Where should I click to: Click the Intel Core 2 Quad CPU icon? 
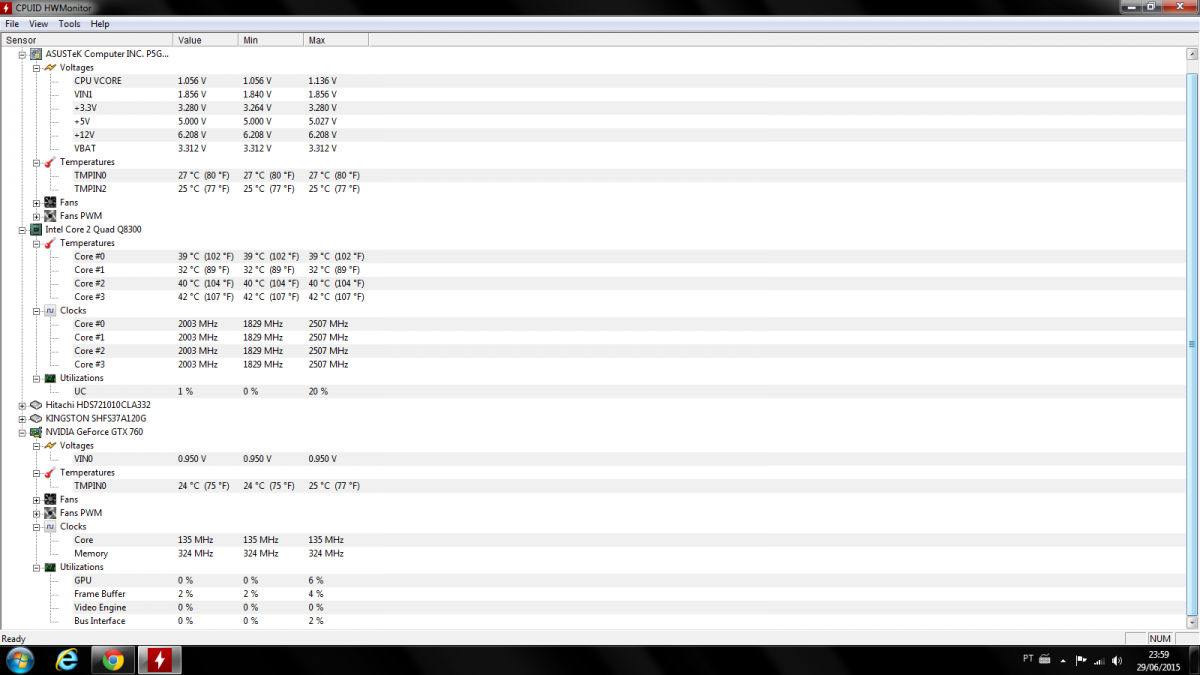[x=36, y=229]
